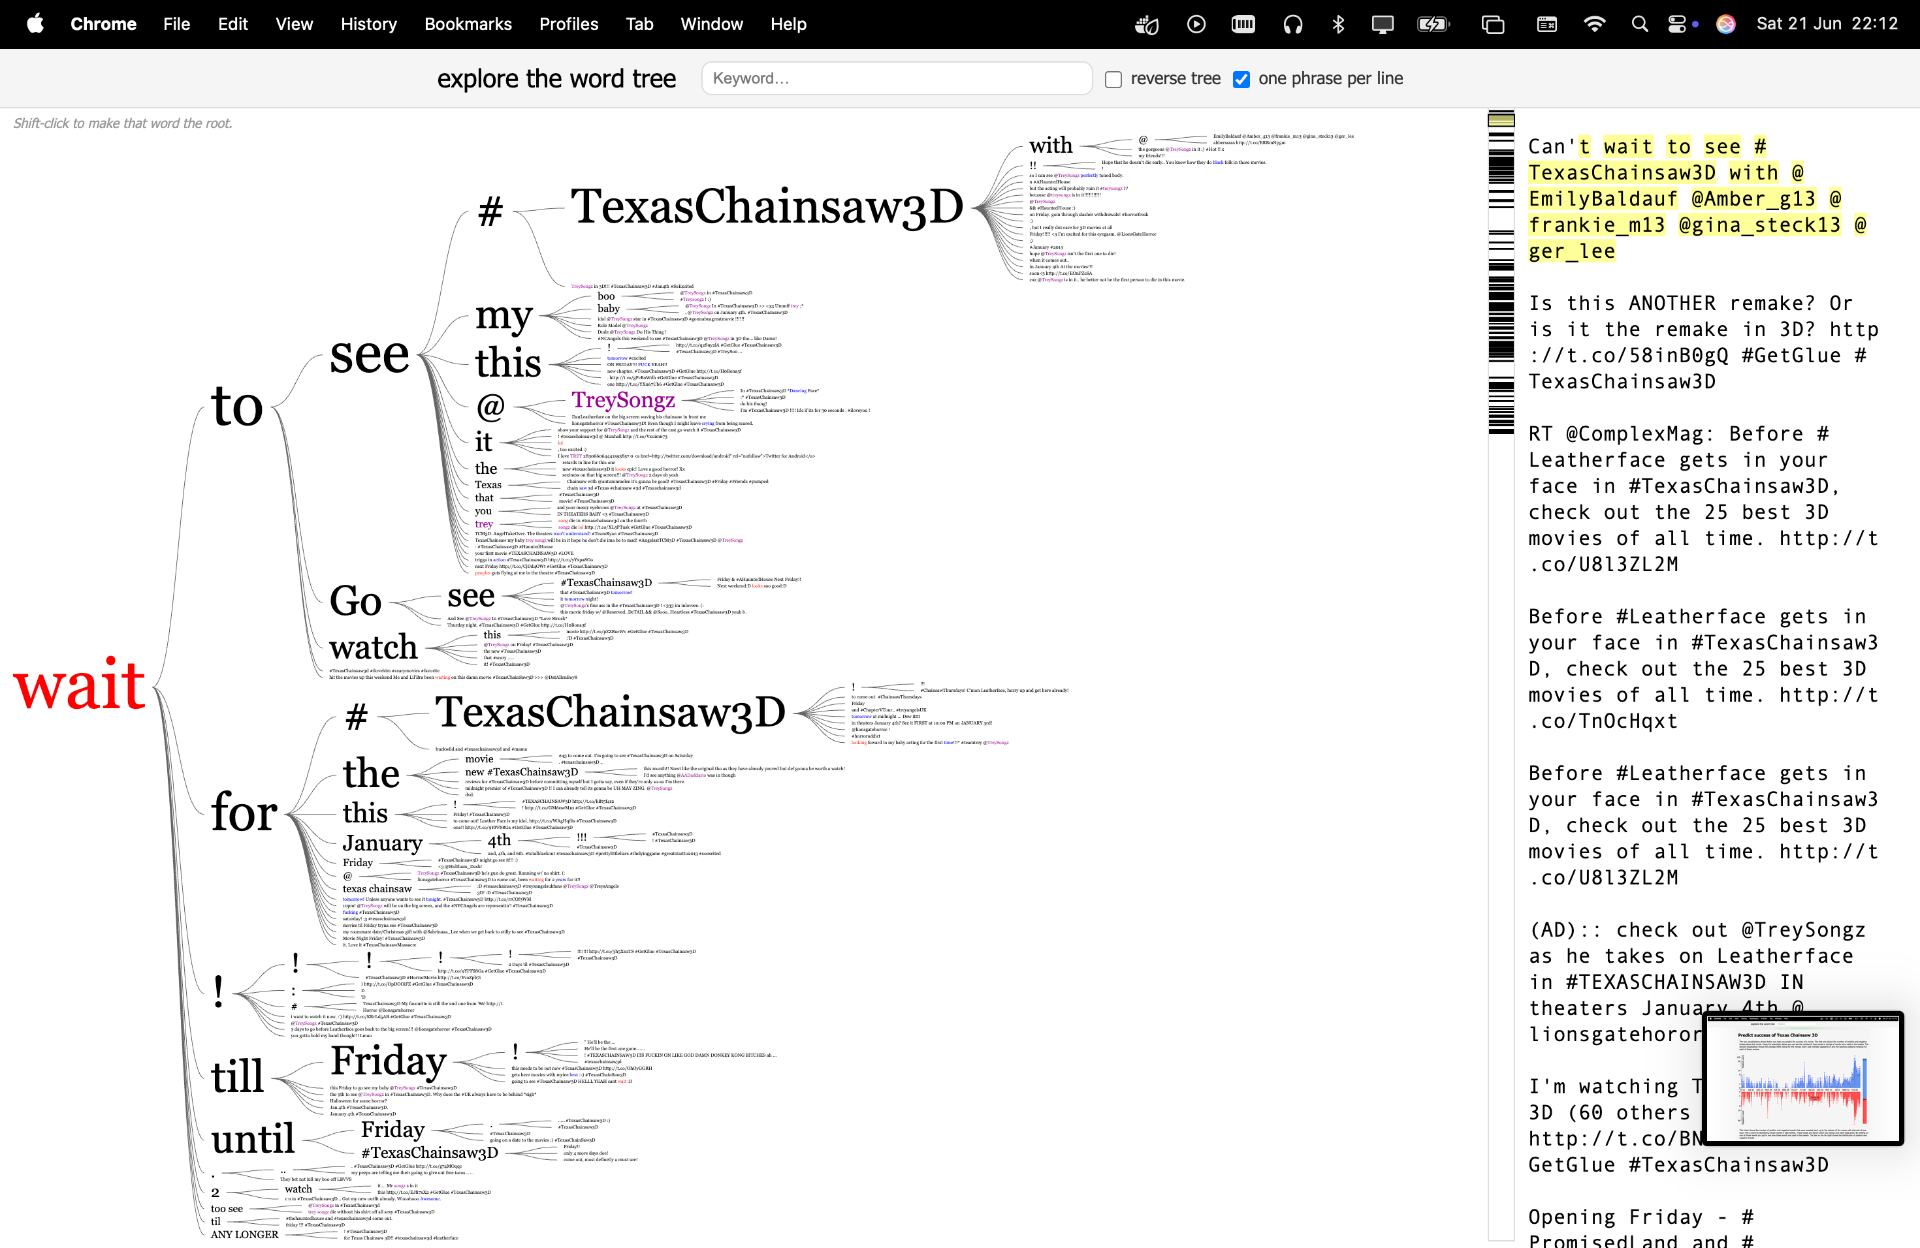Click the keyboard-grid menu bar icon
This screenshot has height=1248, width=1920.
[1243, 24]
